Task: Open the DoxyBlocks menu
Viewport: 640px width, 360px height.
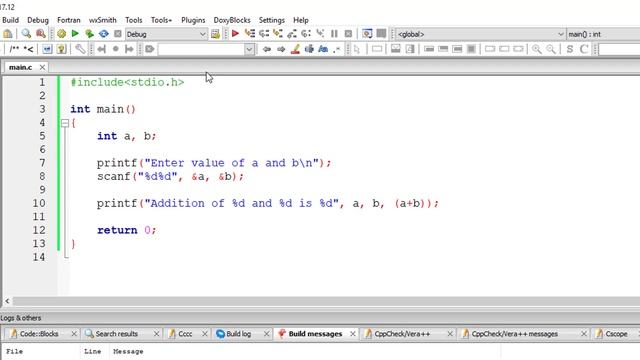Action: [232, 20]
